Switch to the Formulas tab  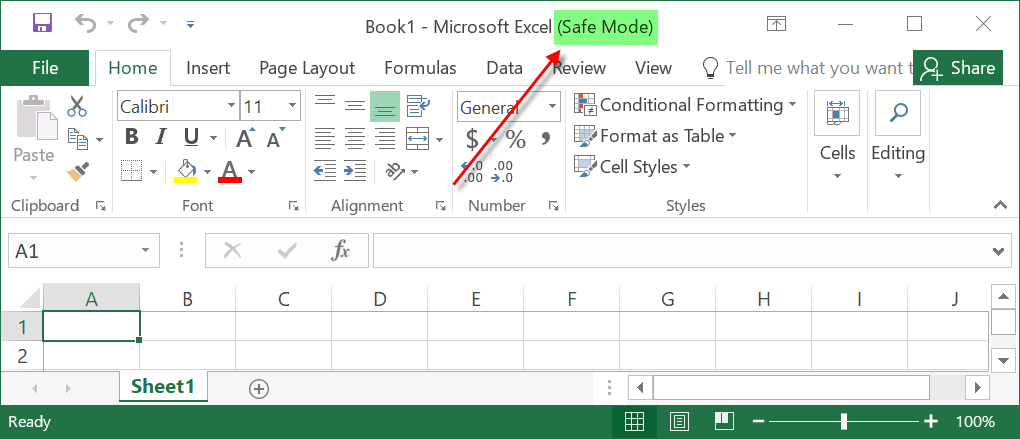point(420,68)
